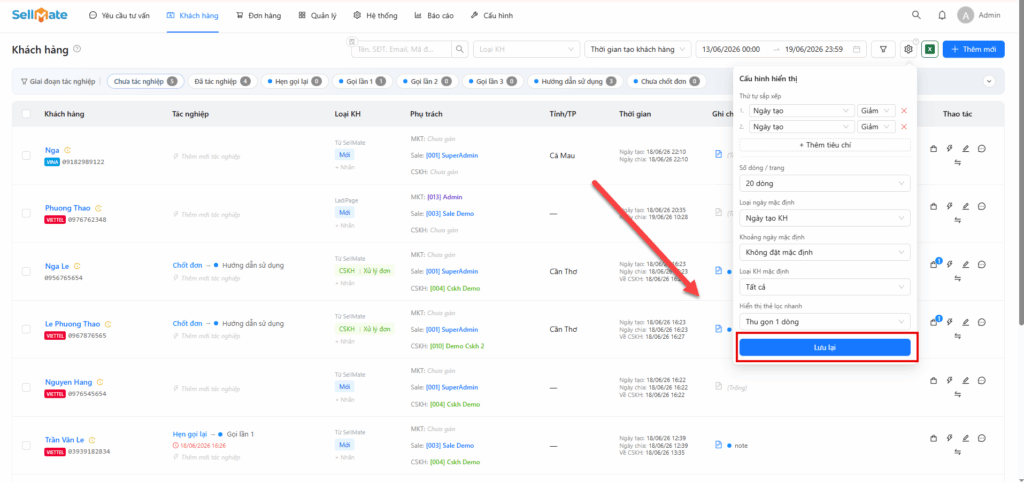Open the Đơn hàng menu
The width and height of the screenshot is (1024, 483).
[259, 15]
